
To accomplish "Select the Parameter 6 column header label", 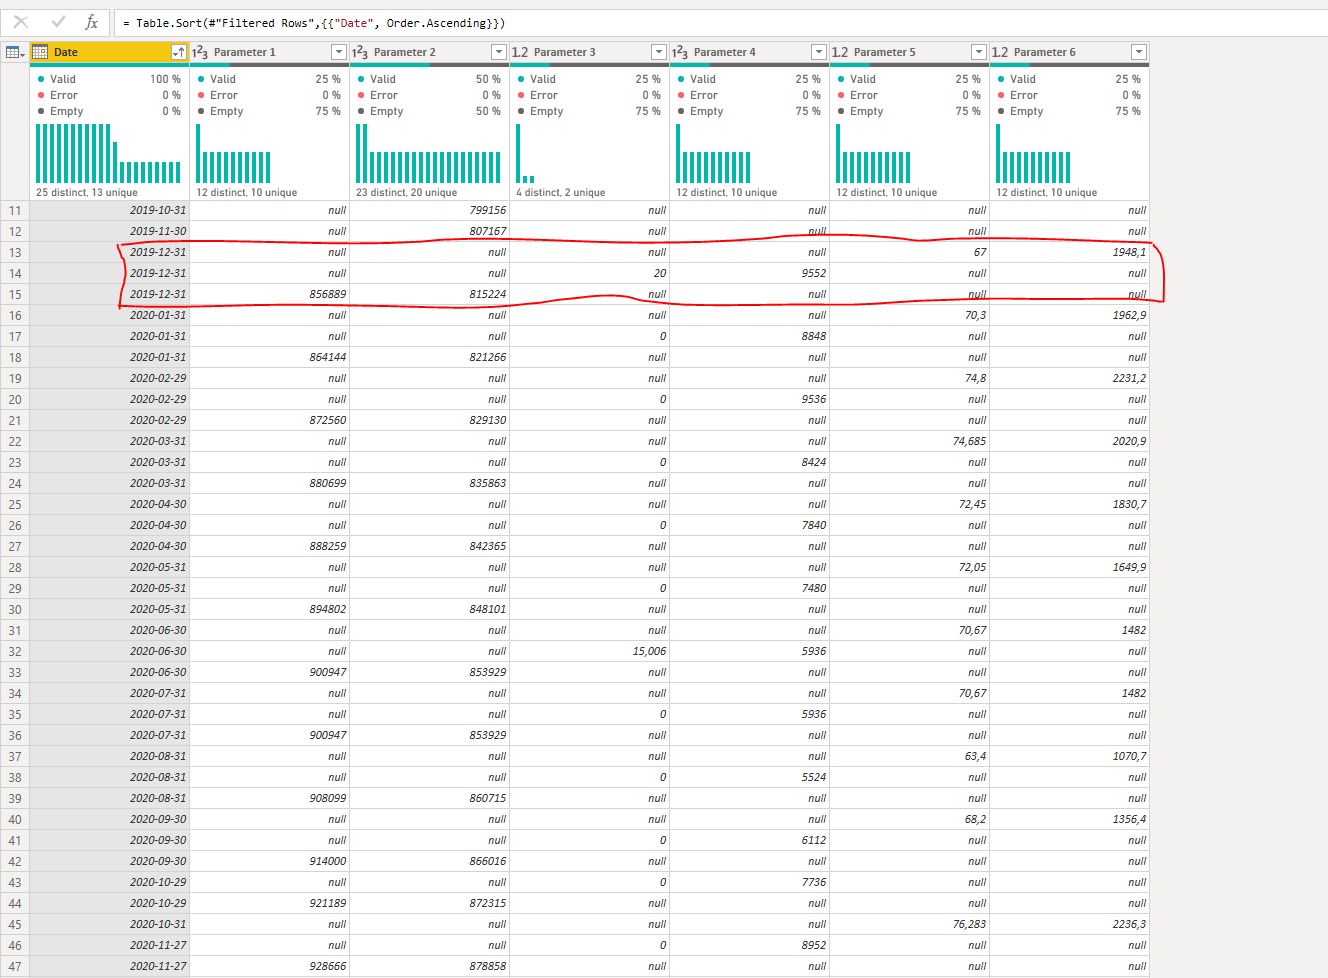I will (1044, 52).
